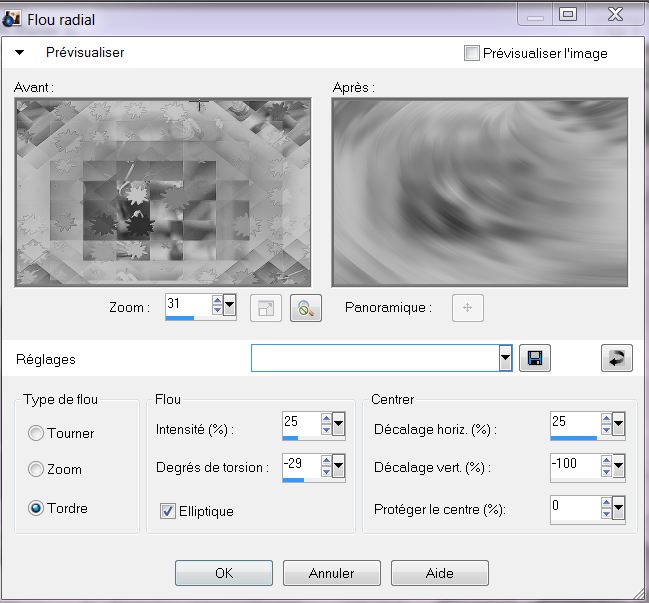Click the blue bar under Décalage horiz. value
649x603 pixels.
tap(574, 437)
